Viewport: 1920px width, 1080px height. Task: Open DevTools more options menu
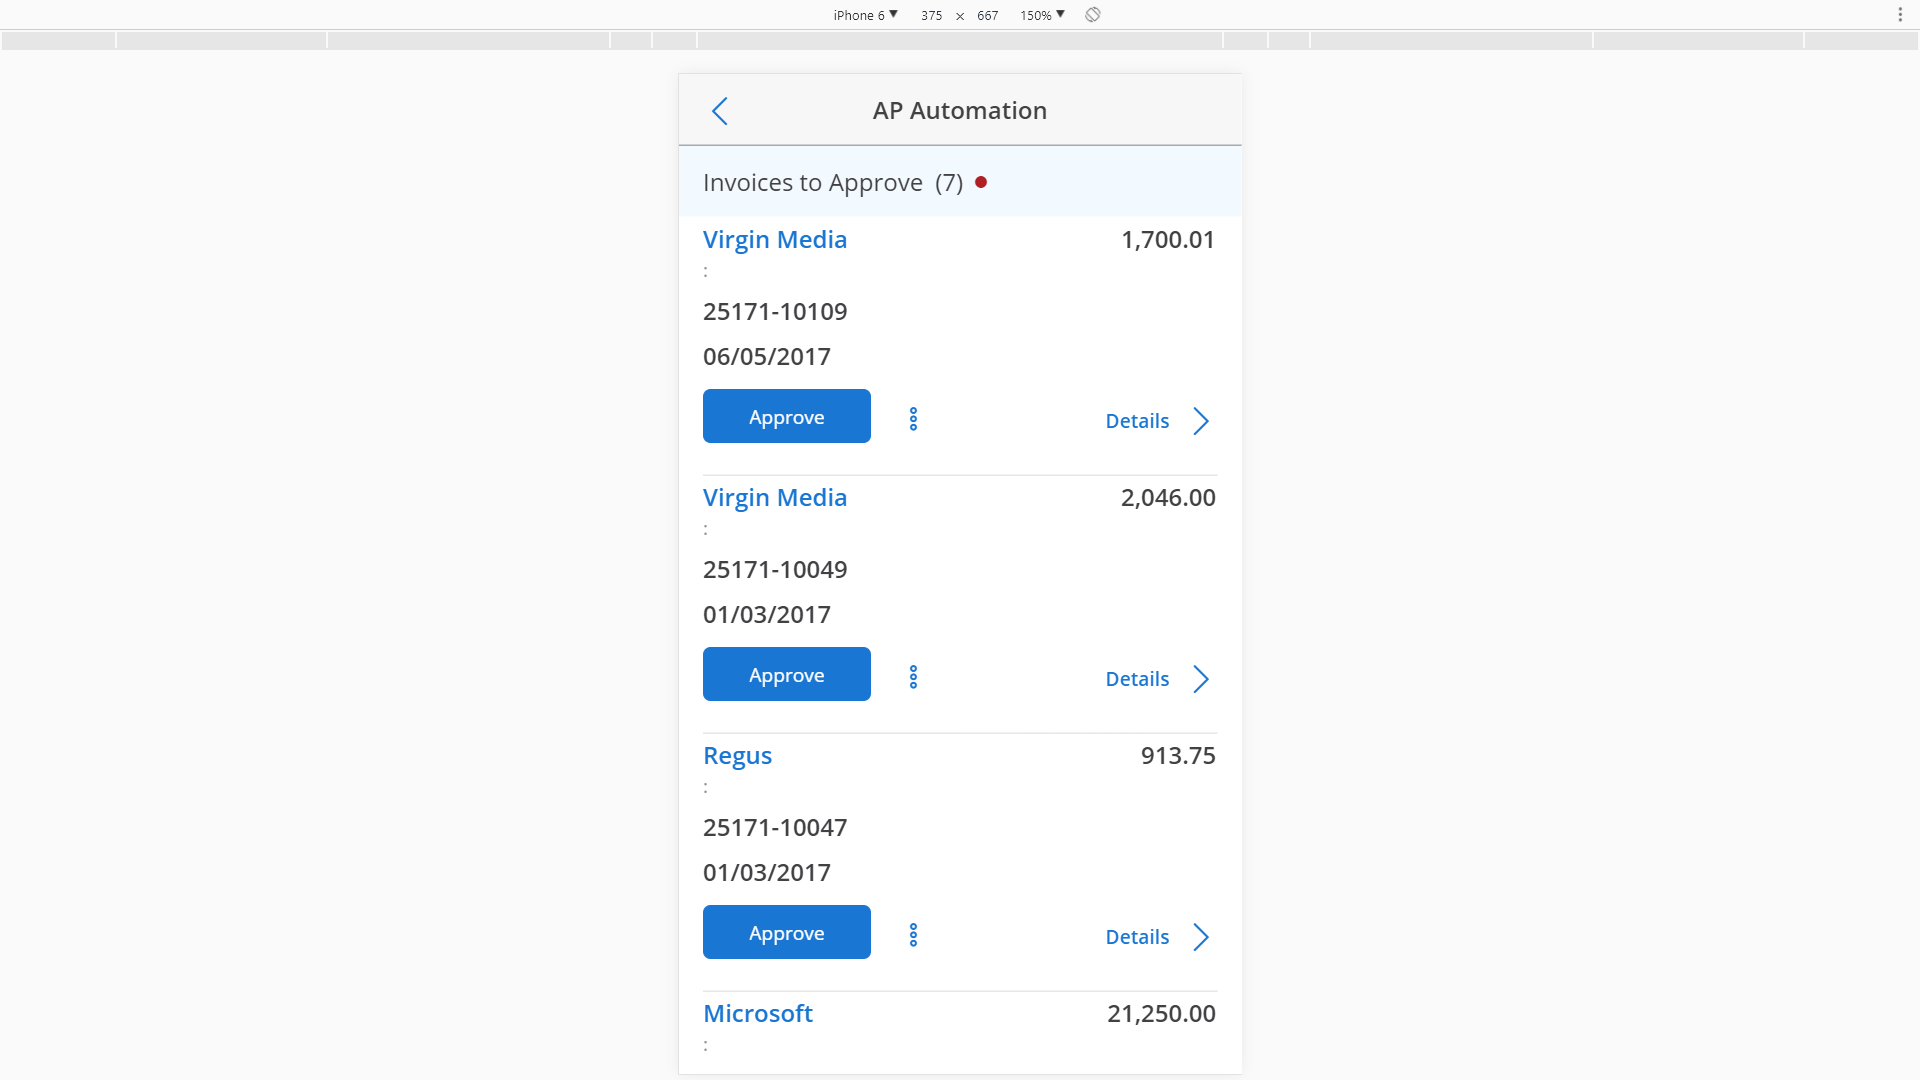click(x=1900, y=15)
